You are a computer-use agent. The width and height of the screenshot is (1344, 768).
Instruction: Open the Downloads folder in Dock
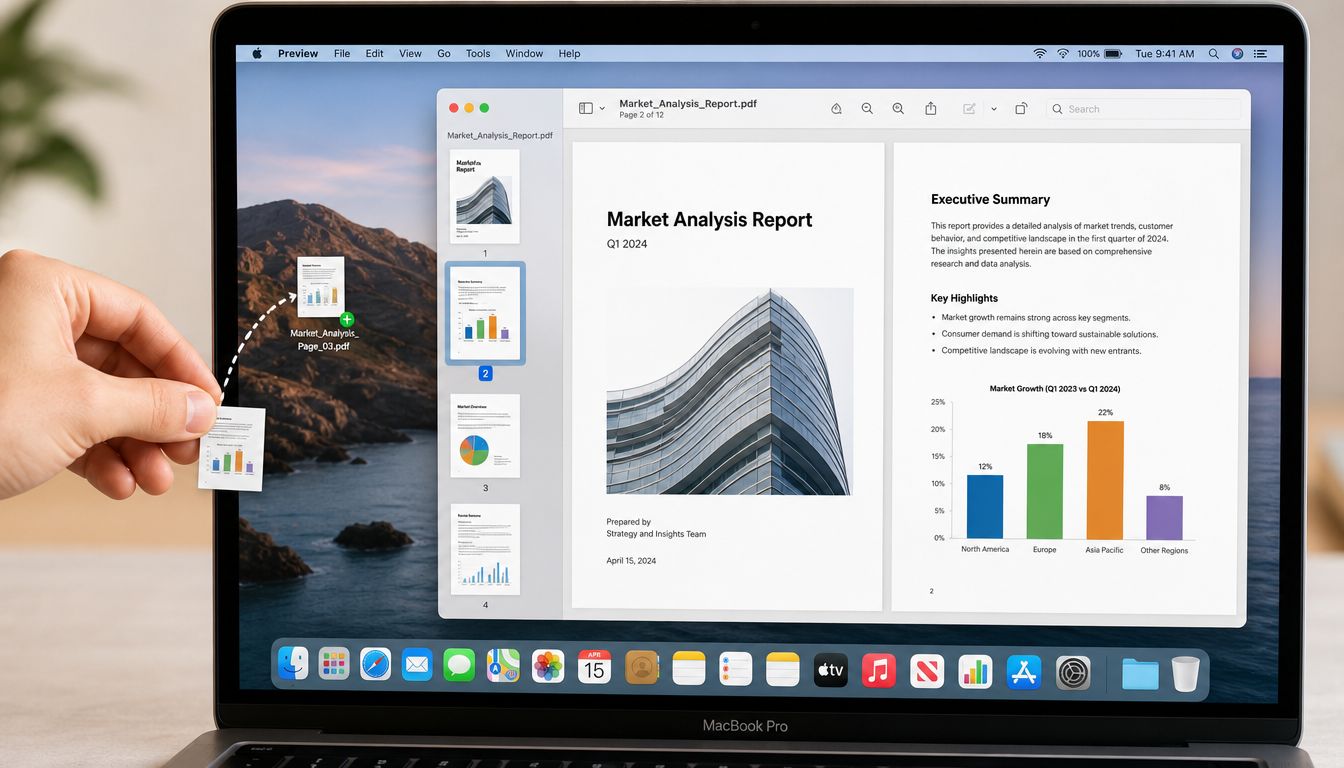[x=1140, y=674]
